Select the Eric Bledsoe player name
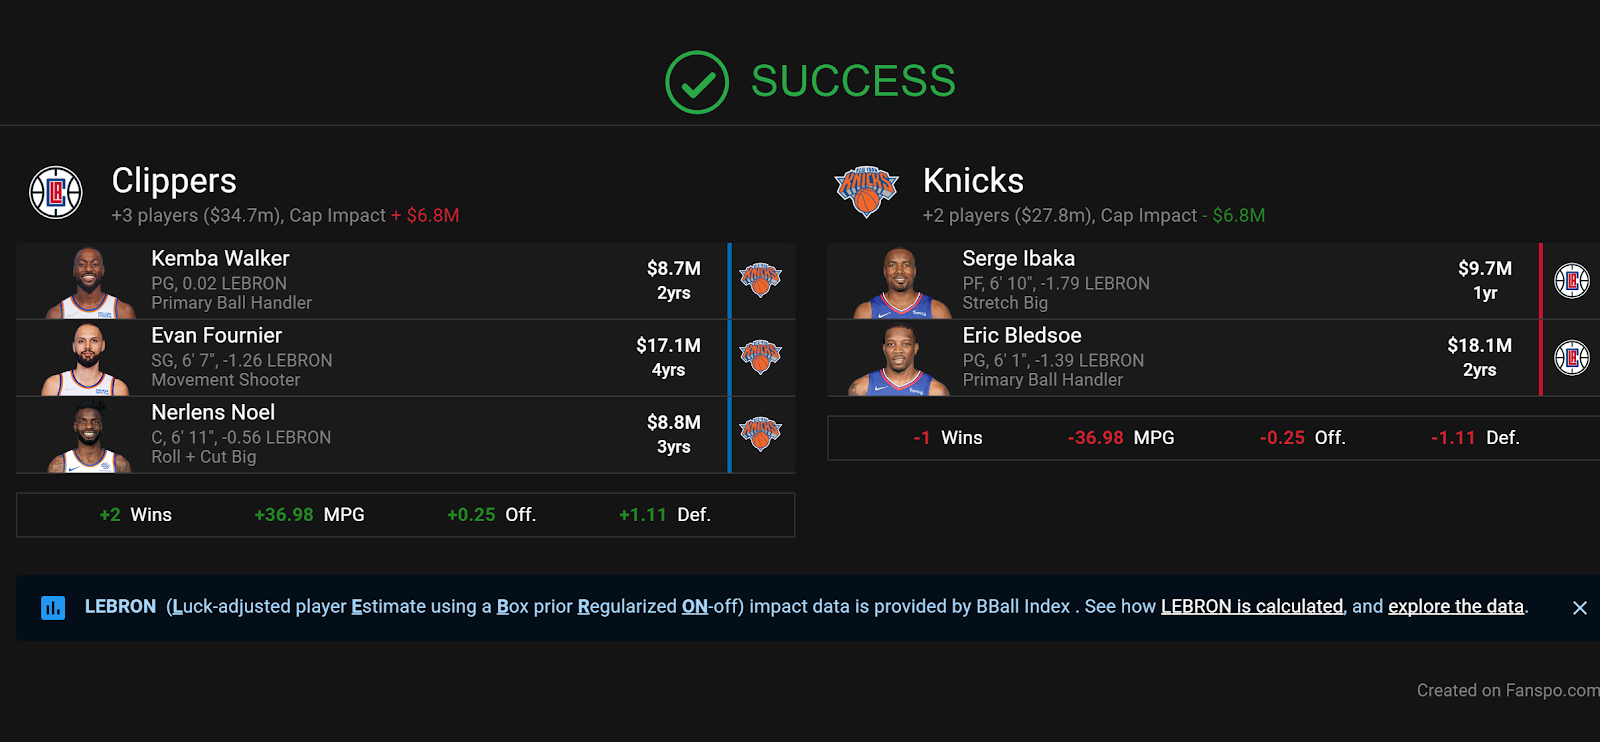 click(x=1021, y=335)
